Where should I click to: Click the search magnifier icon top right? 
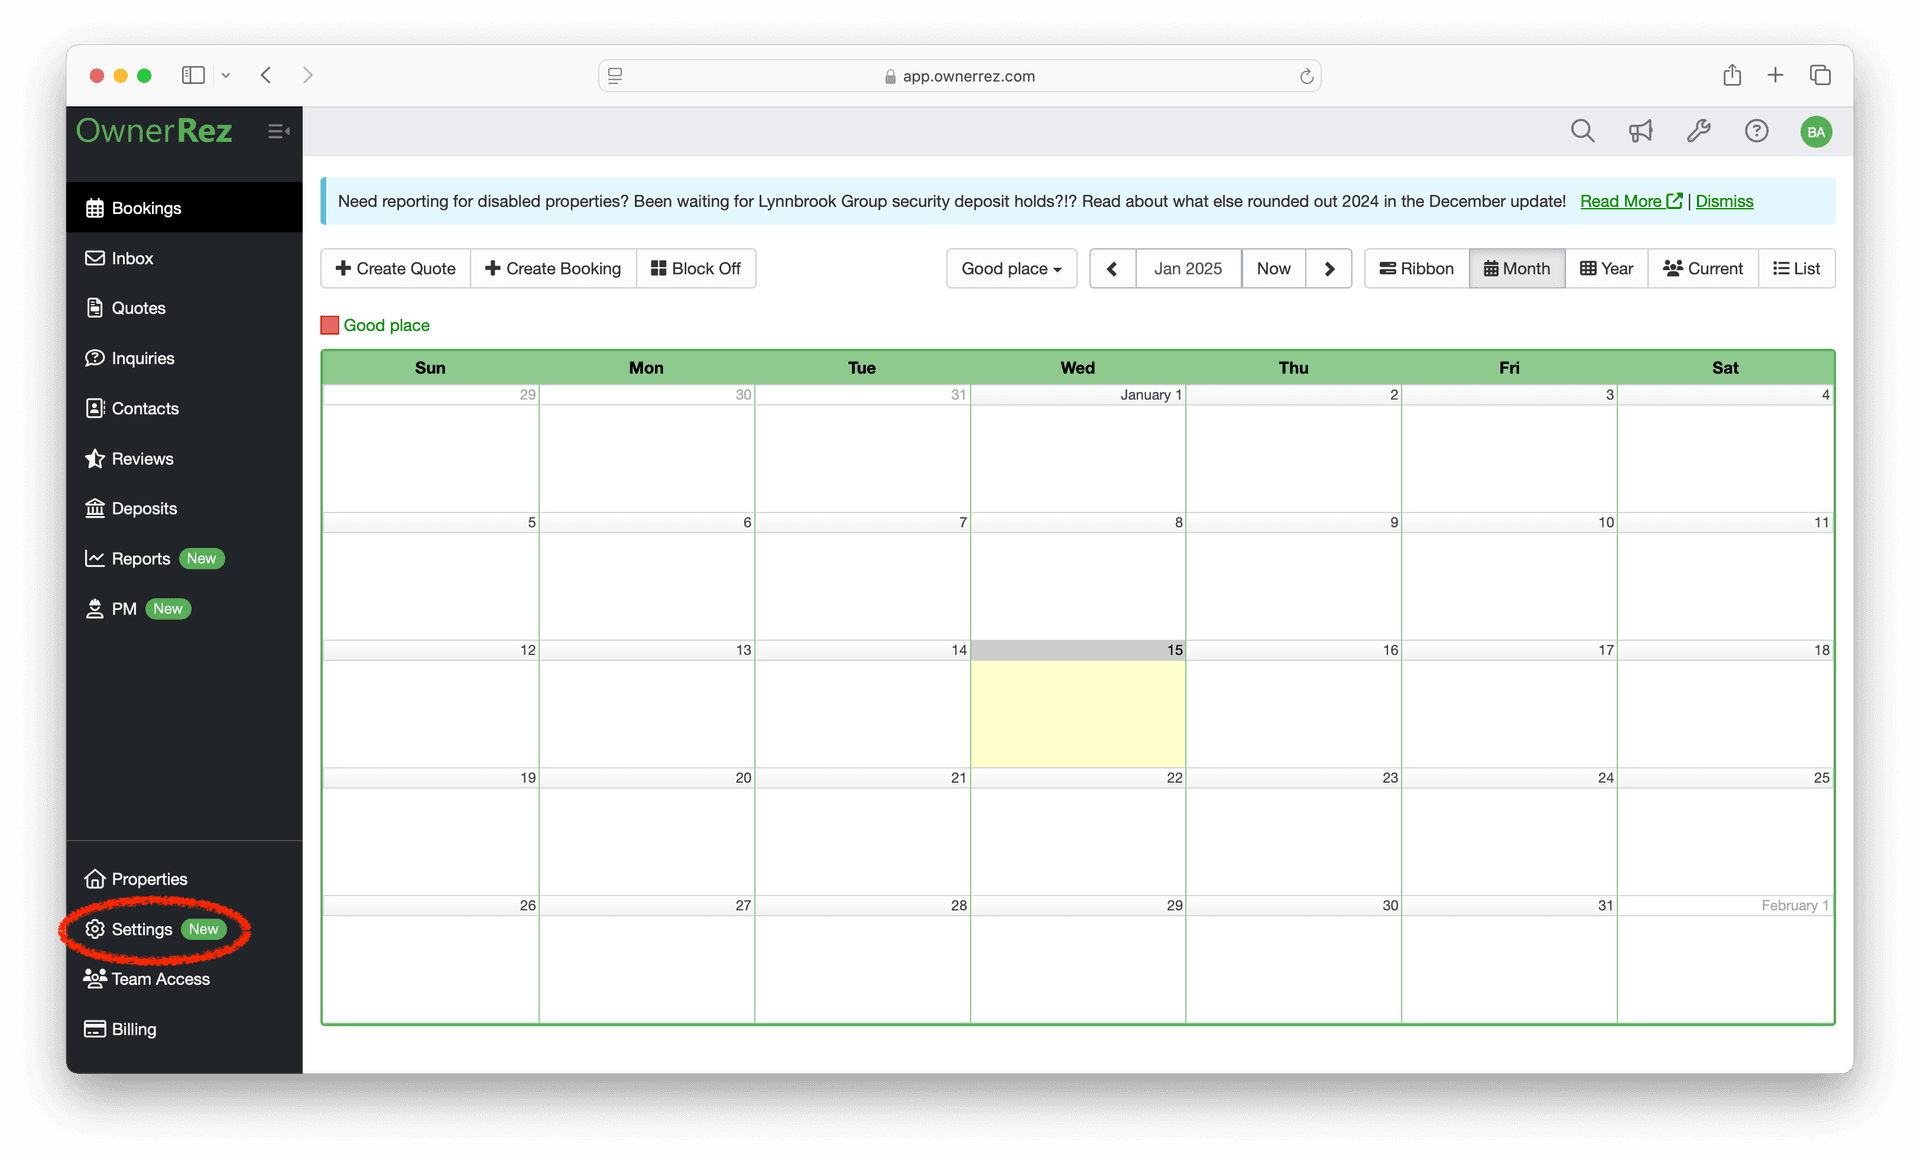[1583, 132]
